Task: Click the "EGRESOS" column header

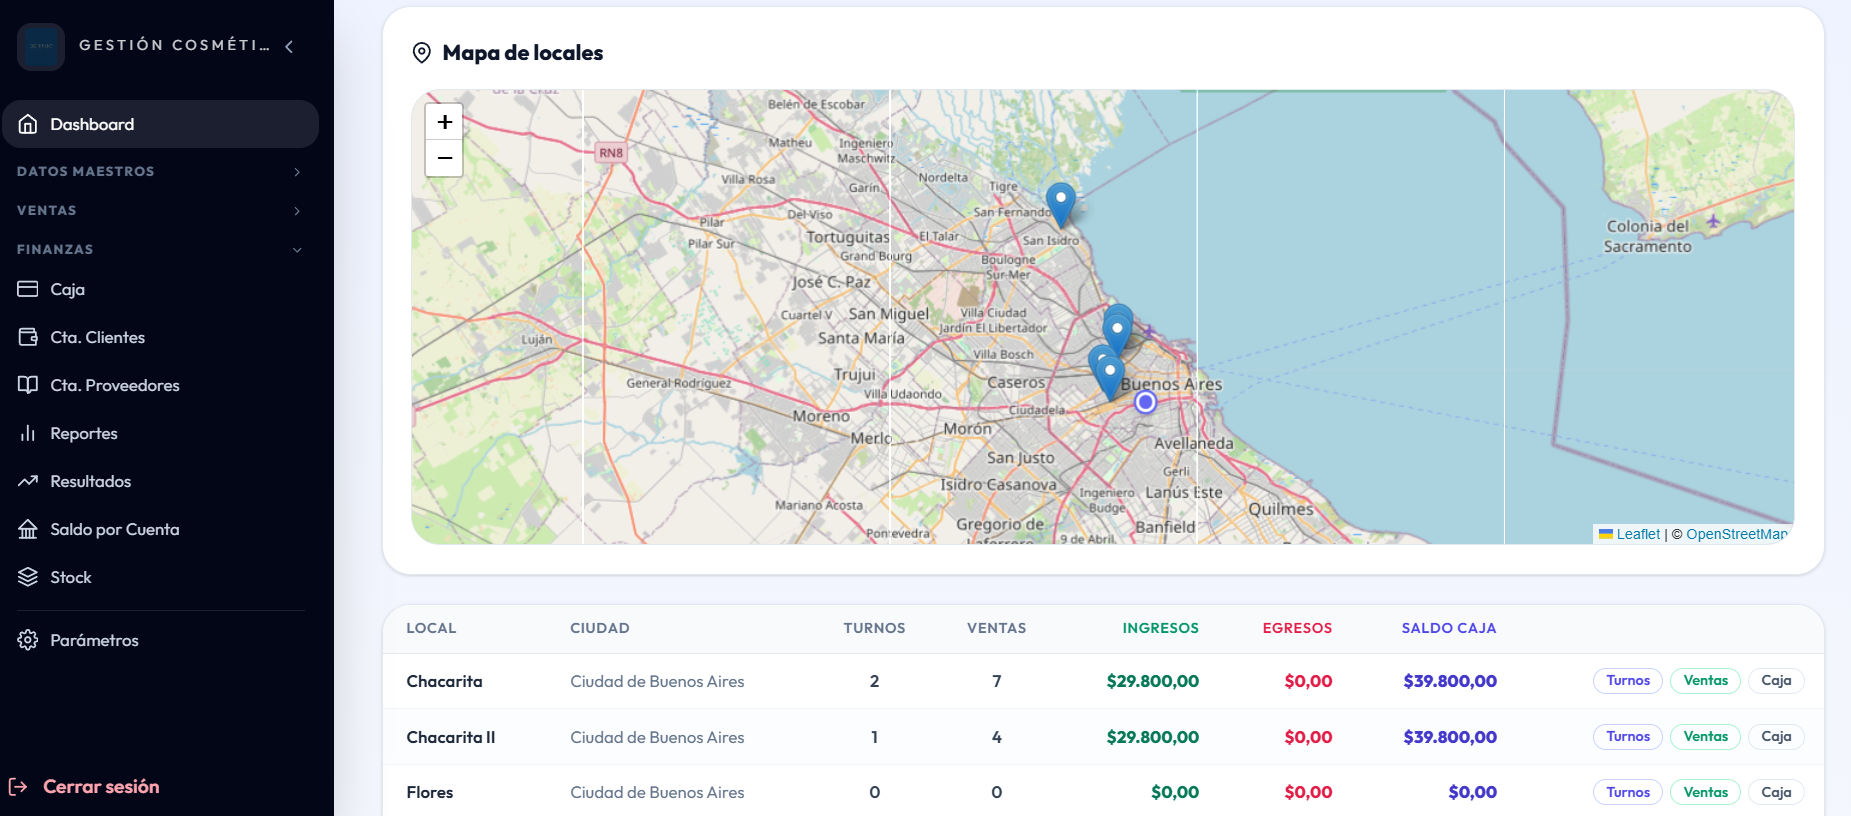Action: (1297, 628)
